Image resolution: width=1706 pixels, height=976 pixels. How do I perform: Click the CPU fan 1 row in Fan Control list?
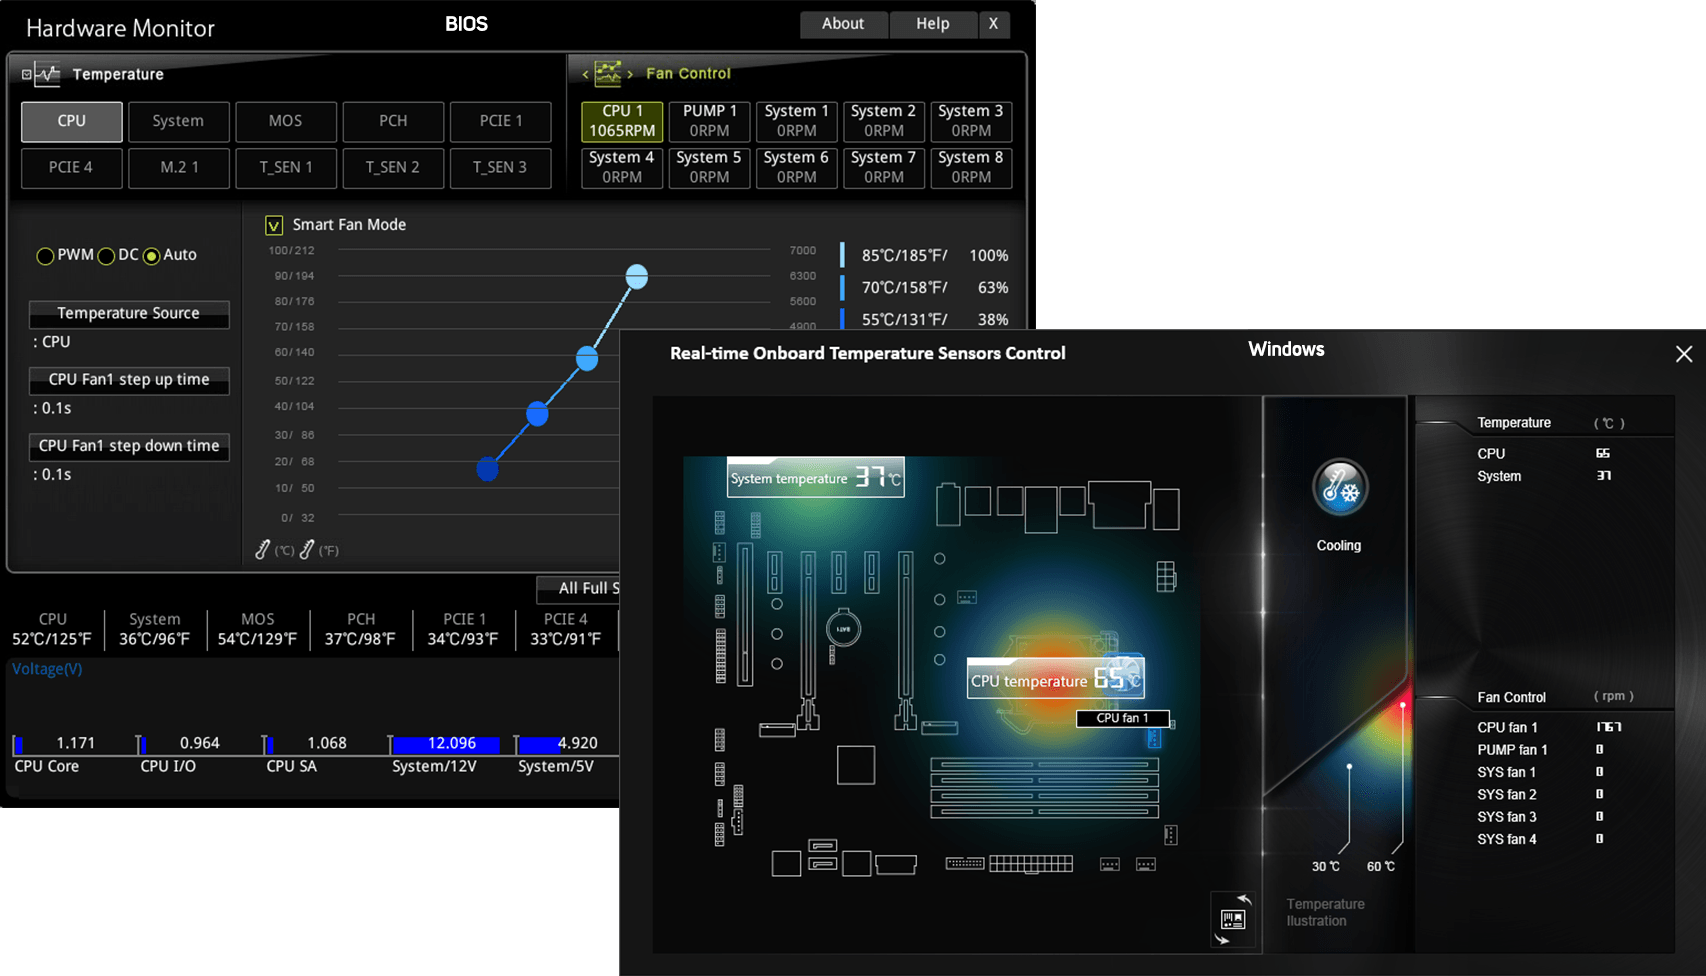point(1550,727)
